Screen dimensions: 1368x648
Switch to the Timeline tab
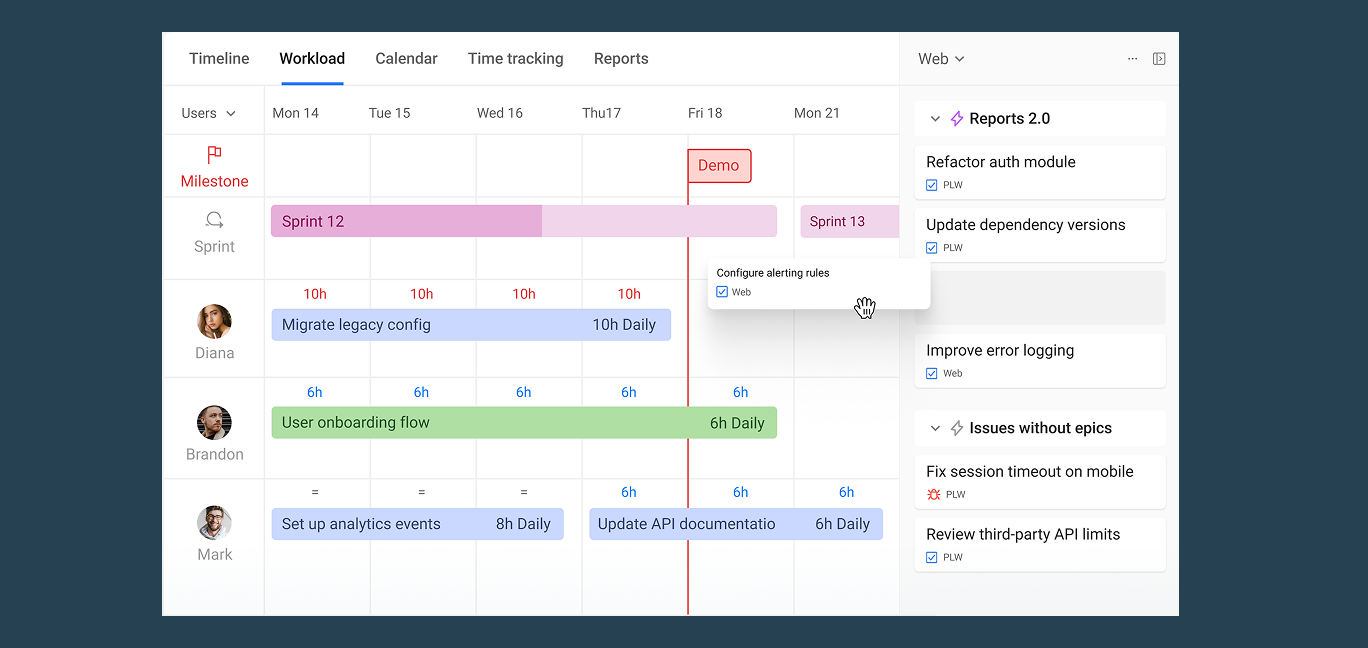click(x=219, y=59)
